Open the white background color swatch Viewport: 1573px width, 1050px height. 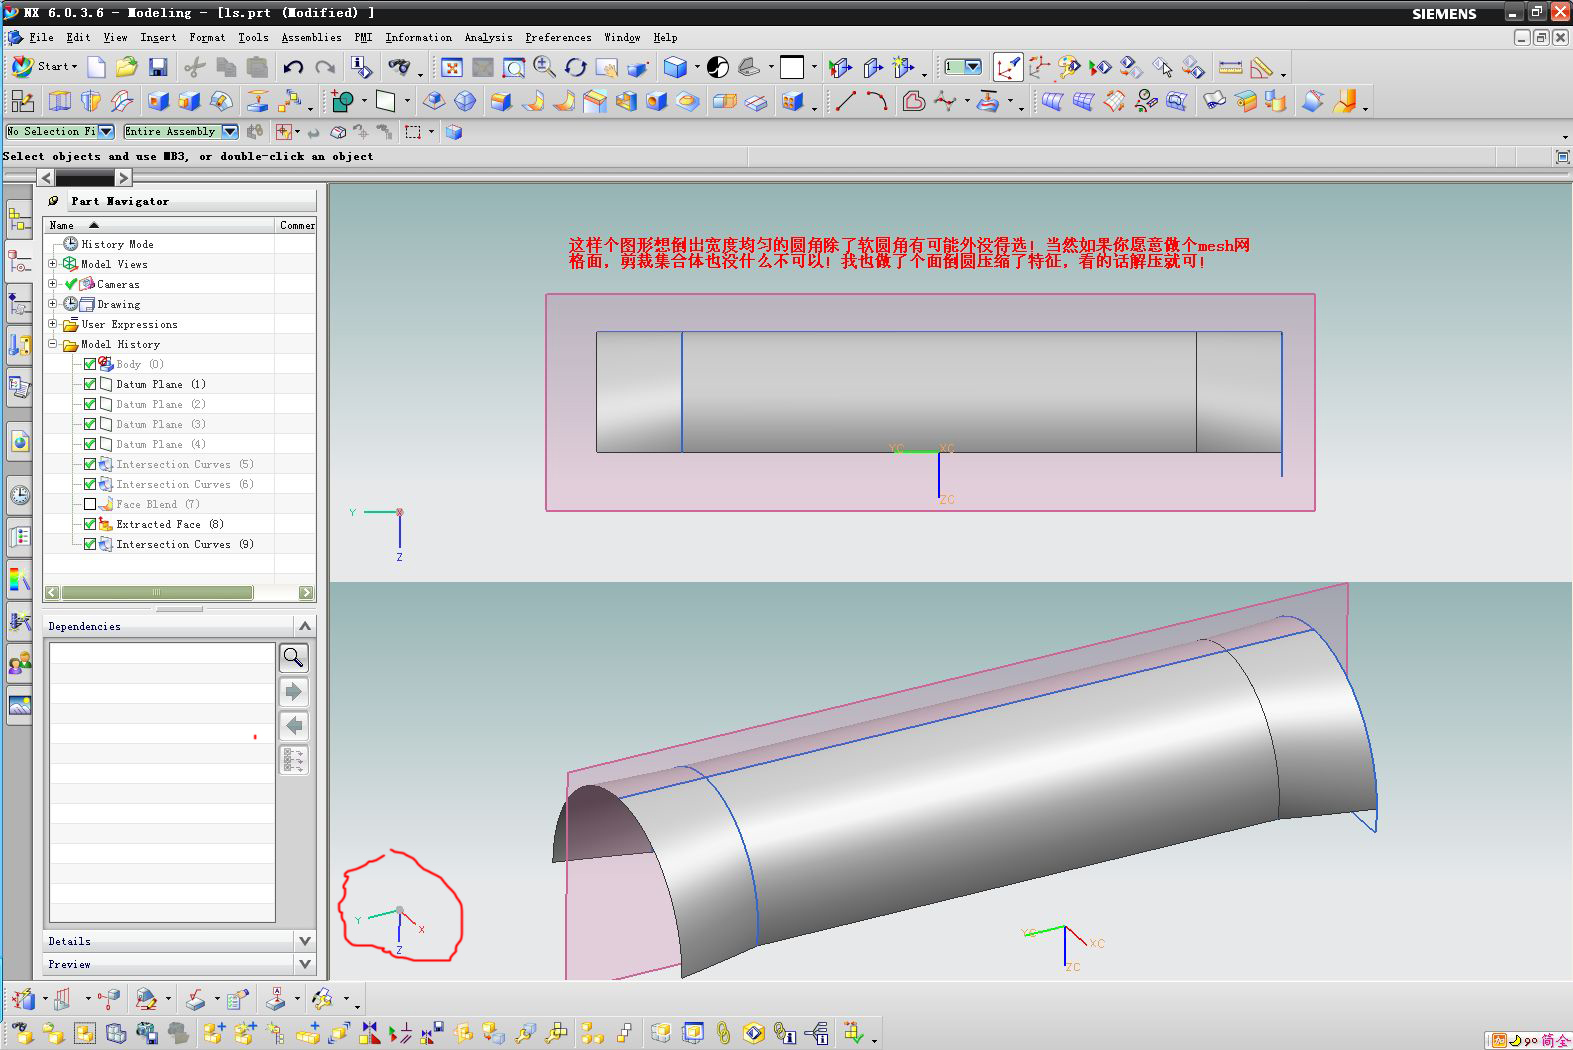(792, 67)
